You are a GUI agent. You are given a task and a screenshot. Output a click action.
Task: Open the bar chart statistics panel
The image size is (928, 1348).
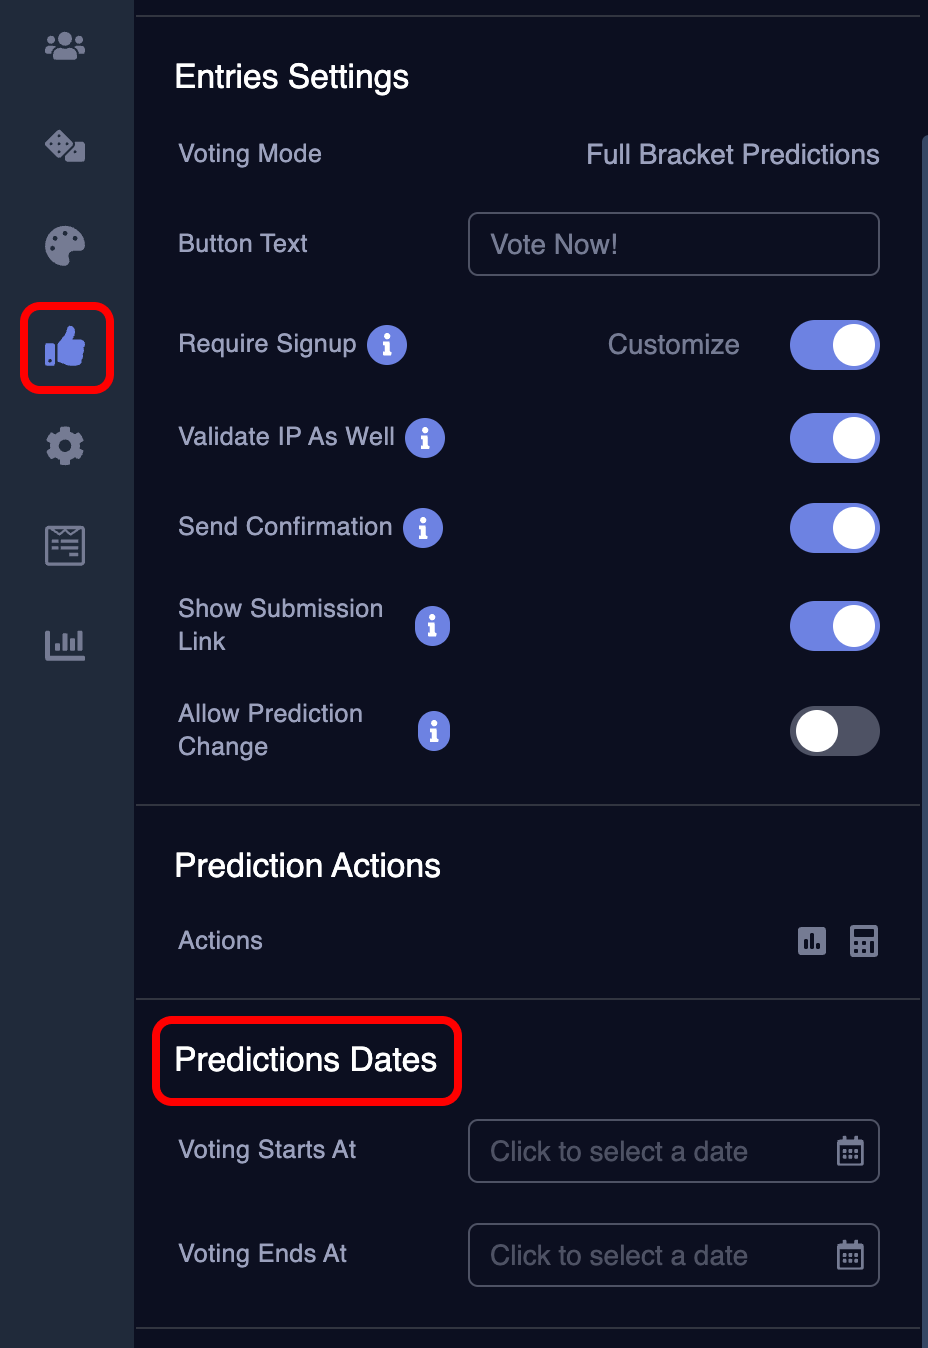[64, 645]
